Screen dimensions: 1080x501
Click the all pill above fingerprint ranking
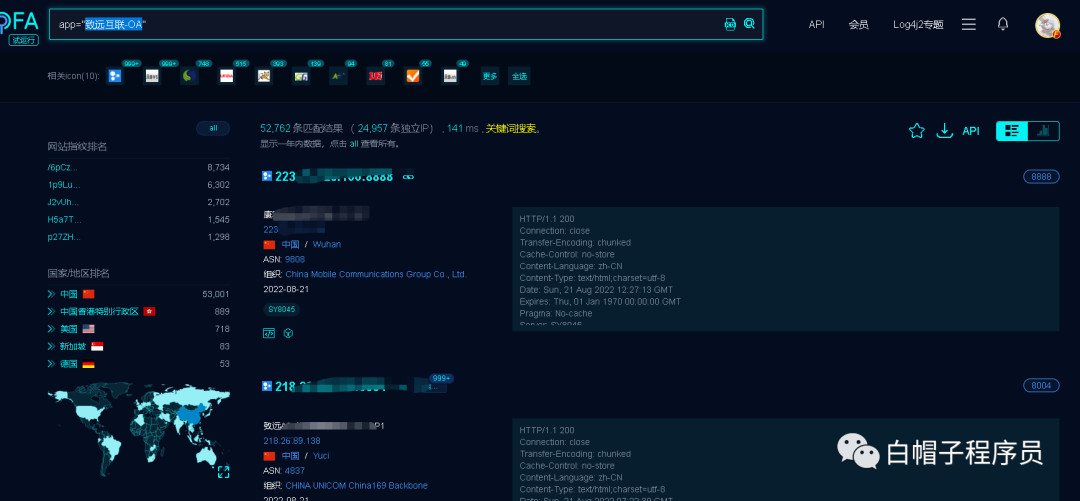[x=213, y=127]
